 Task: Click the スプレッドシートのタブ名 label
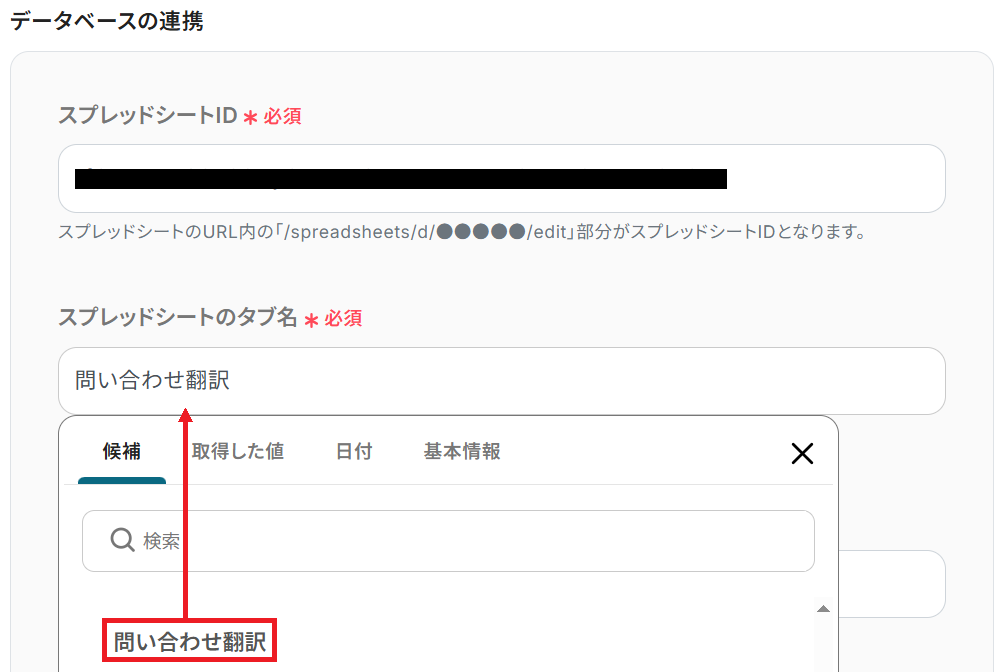coord(178,317)
